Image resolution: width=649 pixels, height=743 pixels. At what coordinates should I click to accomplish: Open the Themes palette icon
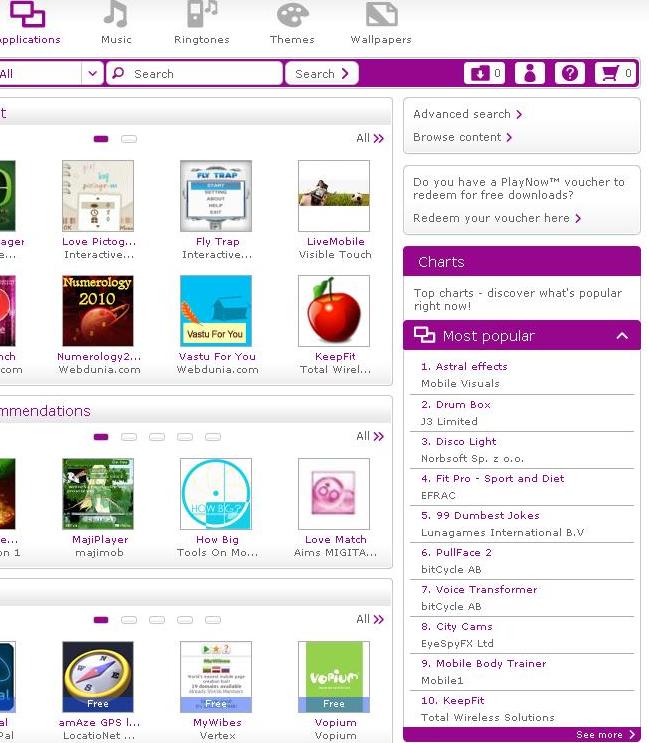tap(292, 15)
